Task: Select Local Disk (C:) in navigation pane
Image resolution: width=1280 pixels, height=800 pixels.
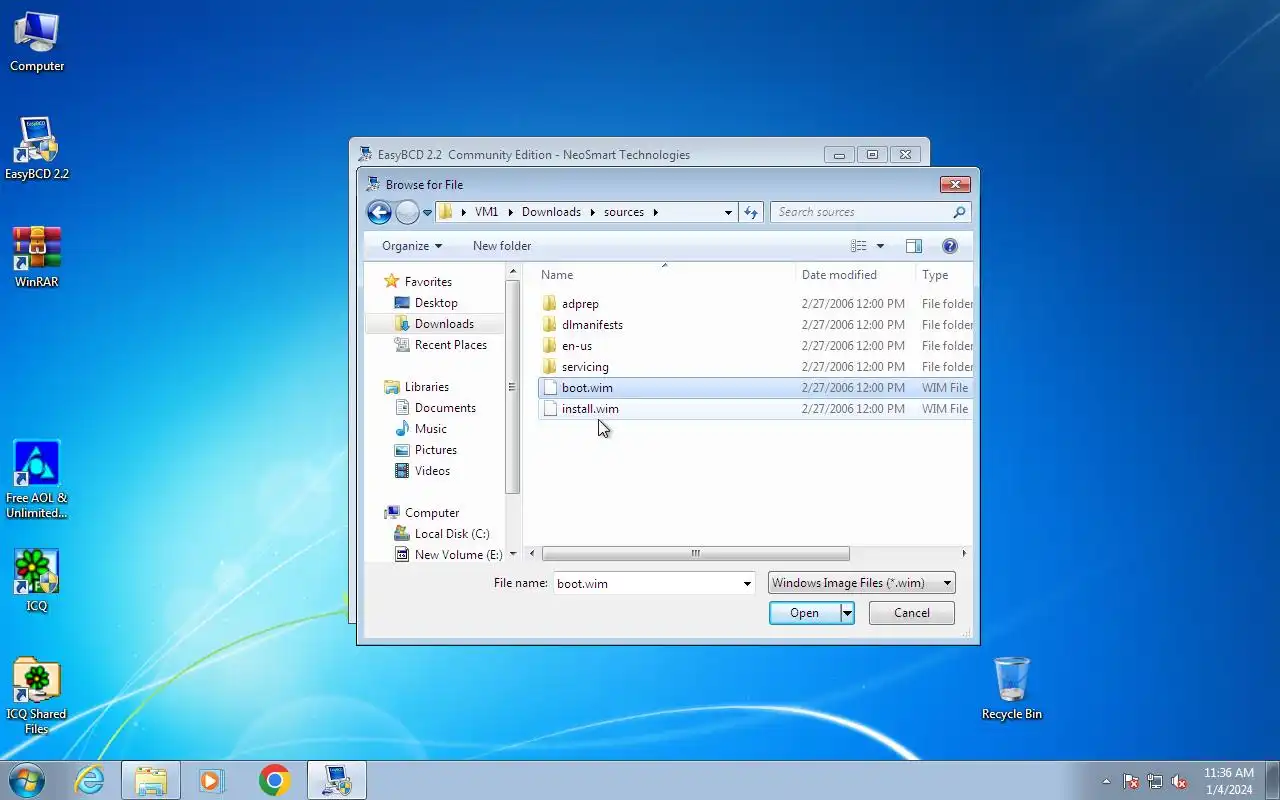Action: [x=451, y=534]
